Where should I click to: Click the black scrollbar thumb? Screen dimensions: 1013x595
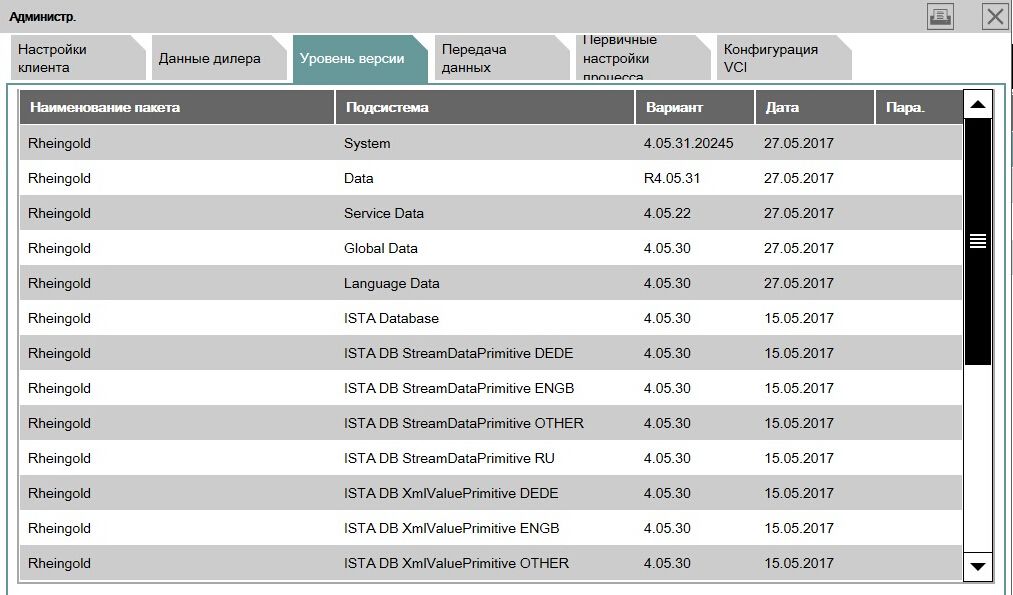pos(977,242)
